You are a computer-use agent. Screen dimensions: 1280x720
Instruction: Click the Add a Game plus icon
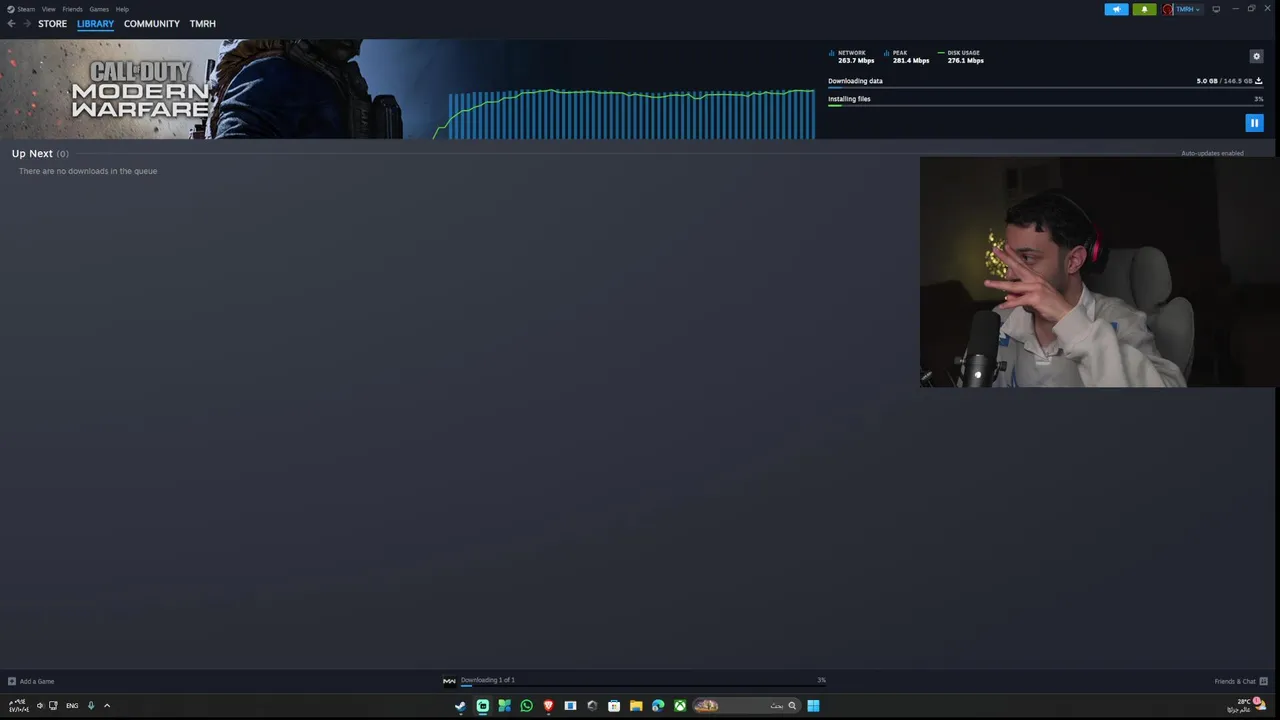click(x=12, y=681)
